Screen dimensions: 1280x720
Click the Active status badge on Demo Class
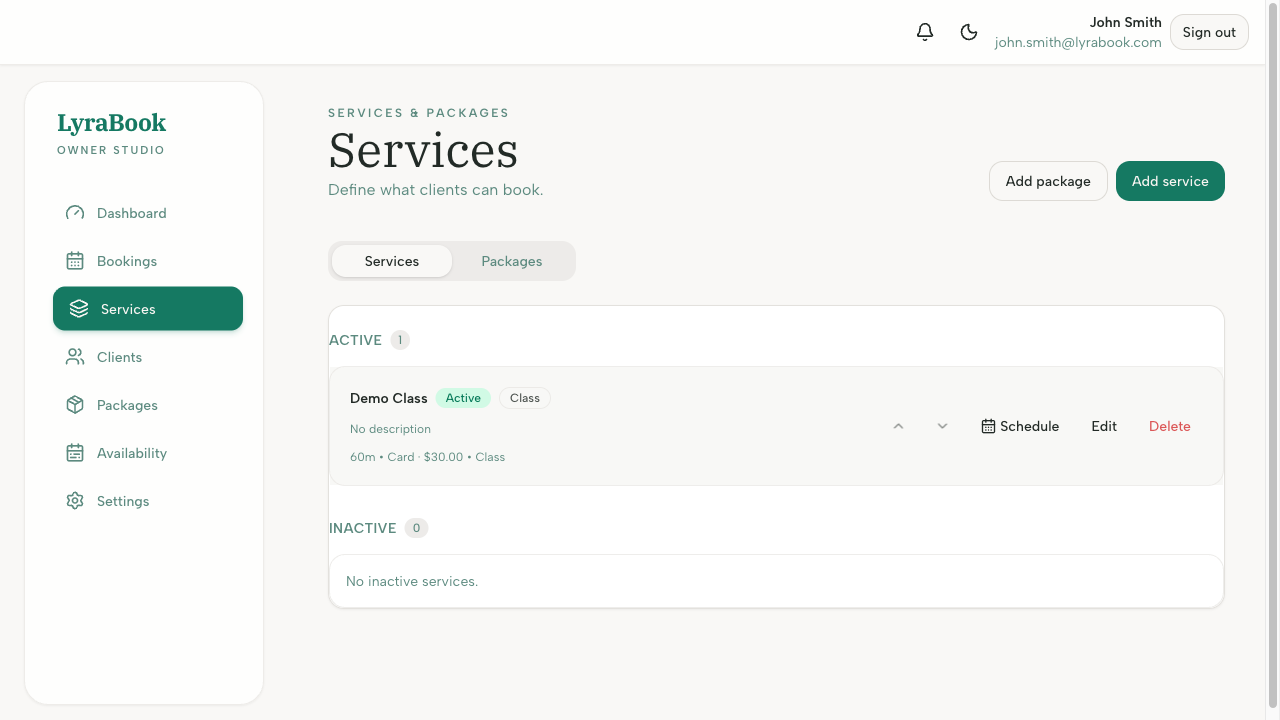pos(462,397)
